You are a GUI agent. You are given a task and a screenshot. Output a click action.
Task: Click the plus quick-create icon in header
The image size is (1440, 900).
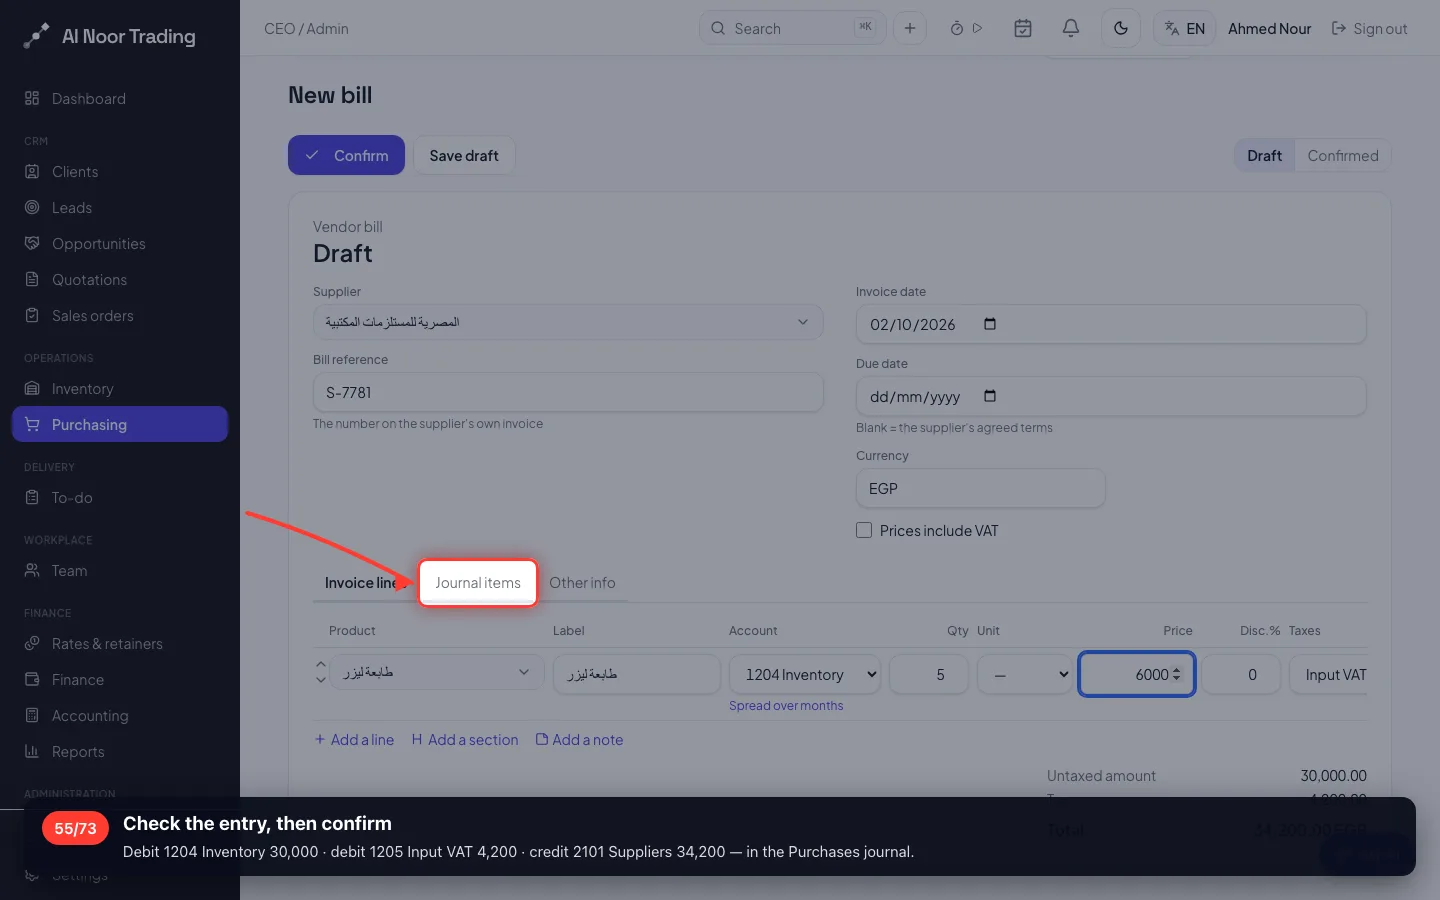(910, 28)
